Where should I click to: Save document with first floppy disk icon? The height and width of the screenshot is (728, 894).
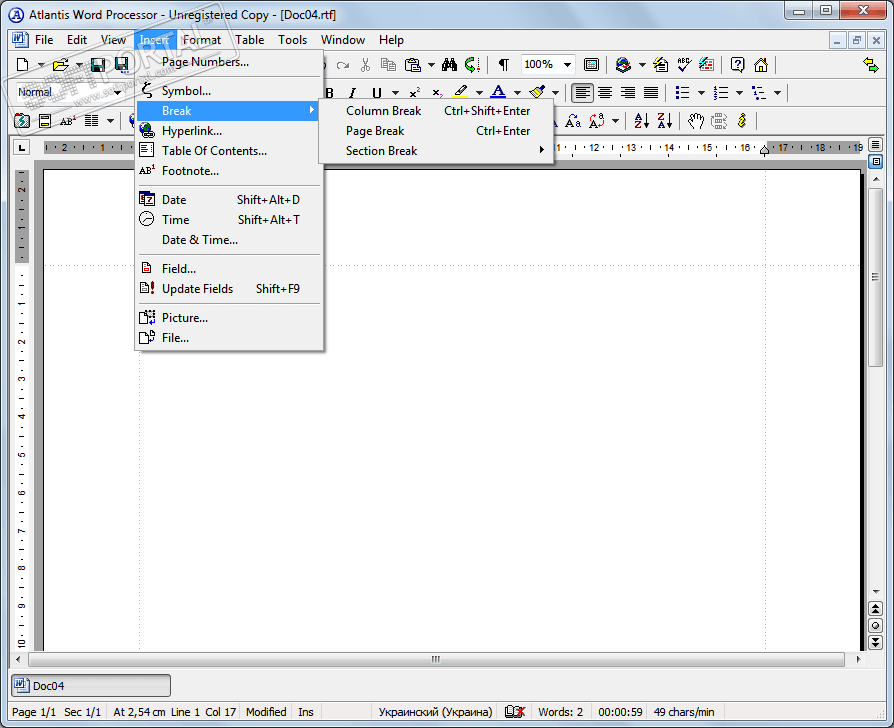(x=98, y=64)
